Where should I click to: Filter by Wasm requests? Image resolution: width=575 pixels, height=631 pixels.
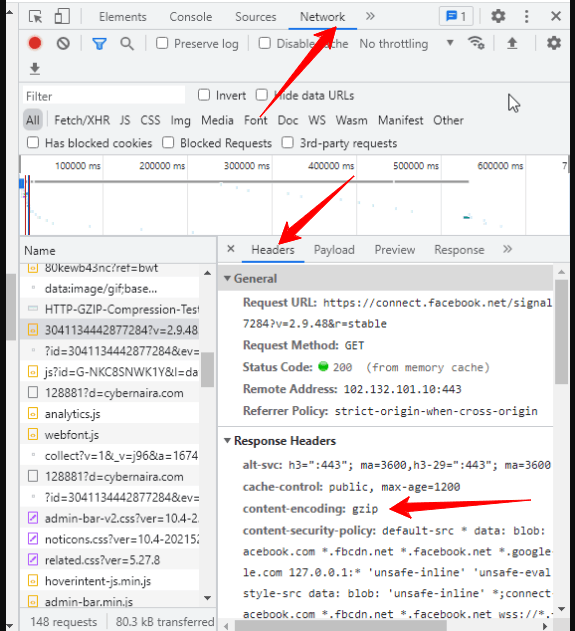352,120
